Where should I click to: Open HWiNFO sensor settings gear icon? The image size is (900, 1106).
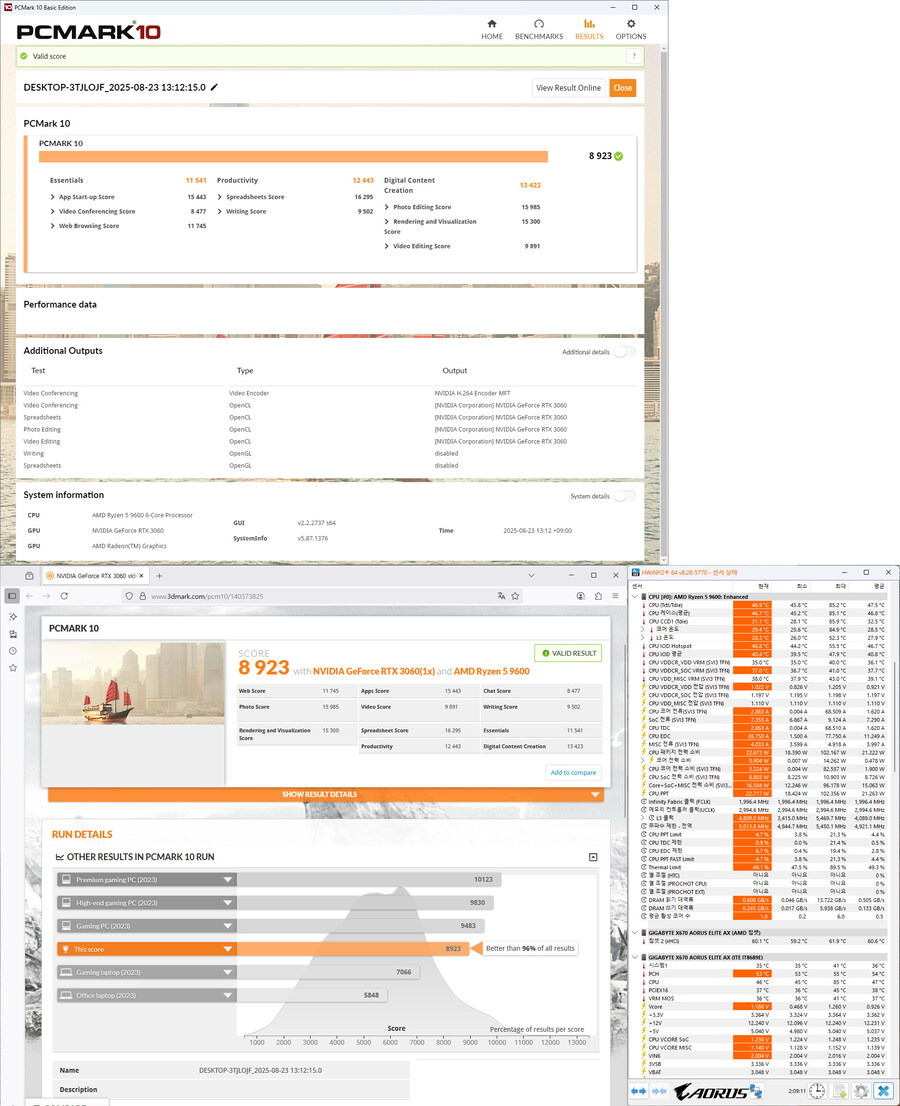[860, 1090]
